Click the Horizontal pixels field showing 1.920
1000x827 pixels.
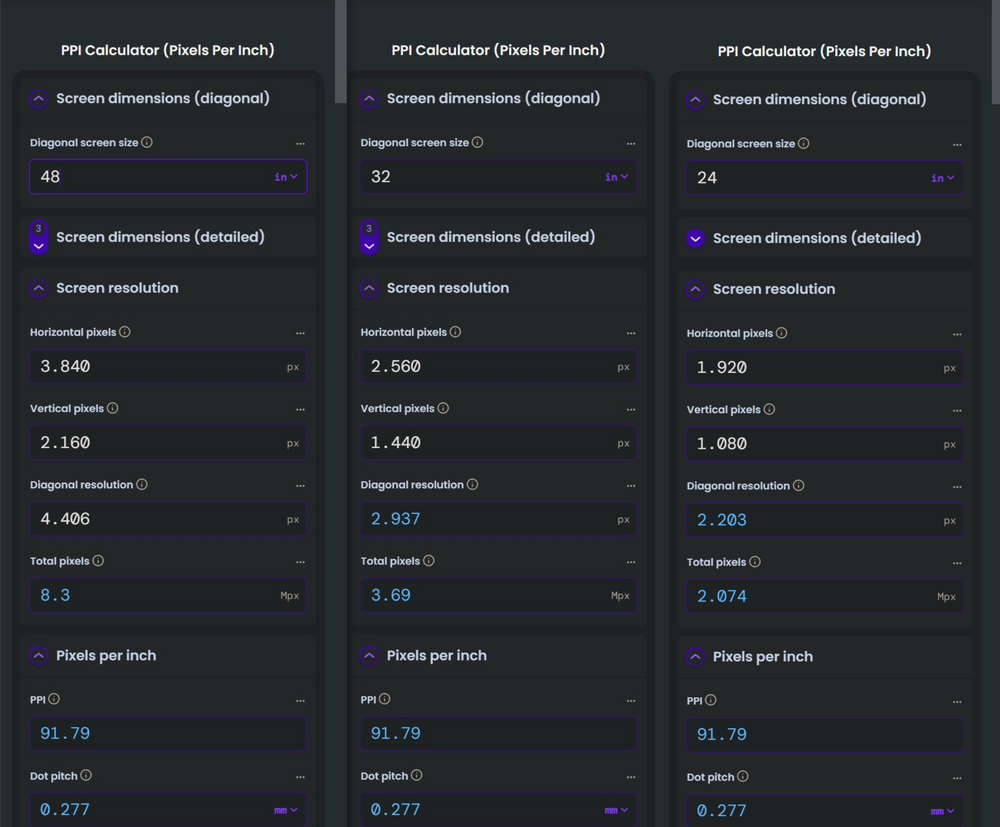point(810,368)
